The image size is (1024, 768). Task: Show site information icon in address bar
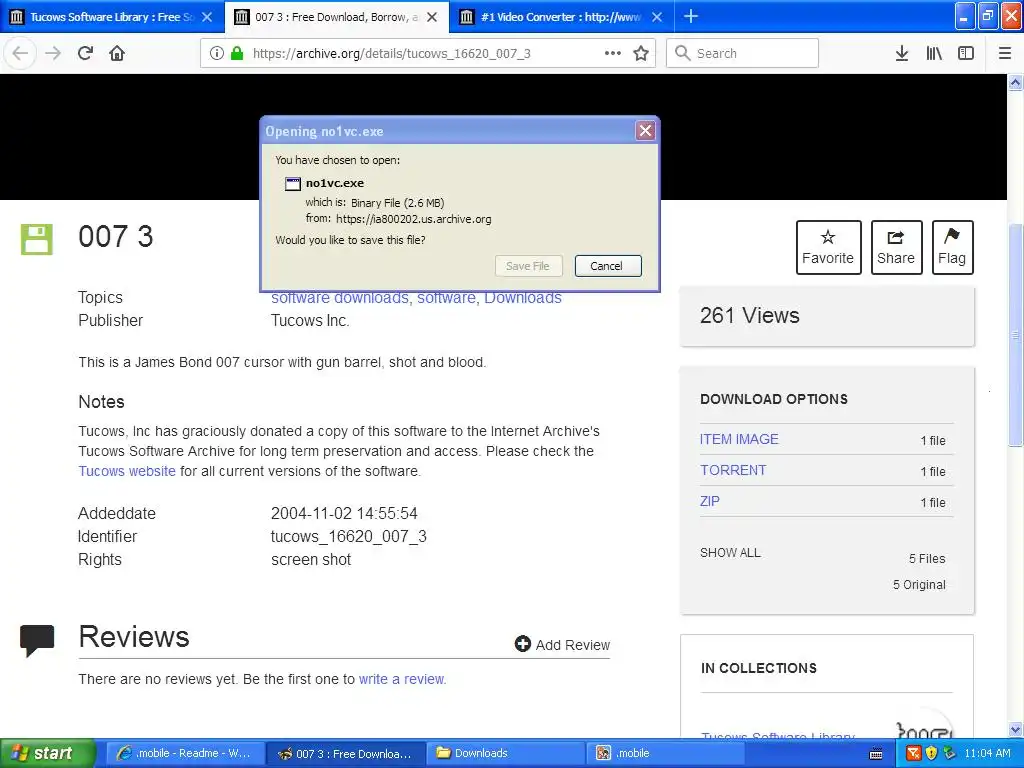click(x=217, y=53)
